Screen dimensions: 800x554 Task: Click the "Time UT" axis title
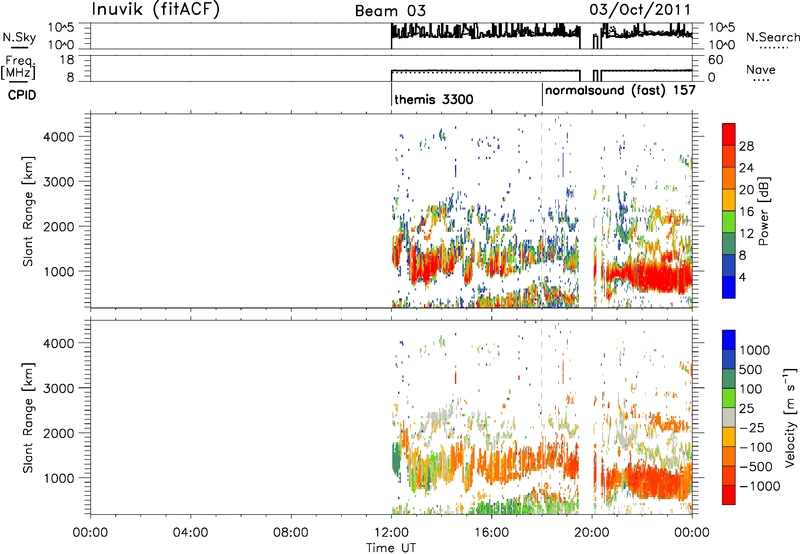click(x=391, y=548)
